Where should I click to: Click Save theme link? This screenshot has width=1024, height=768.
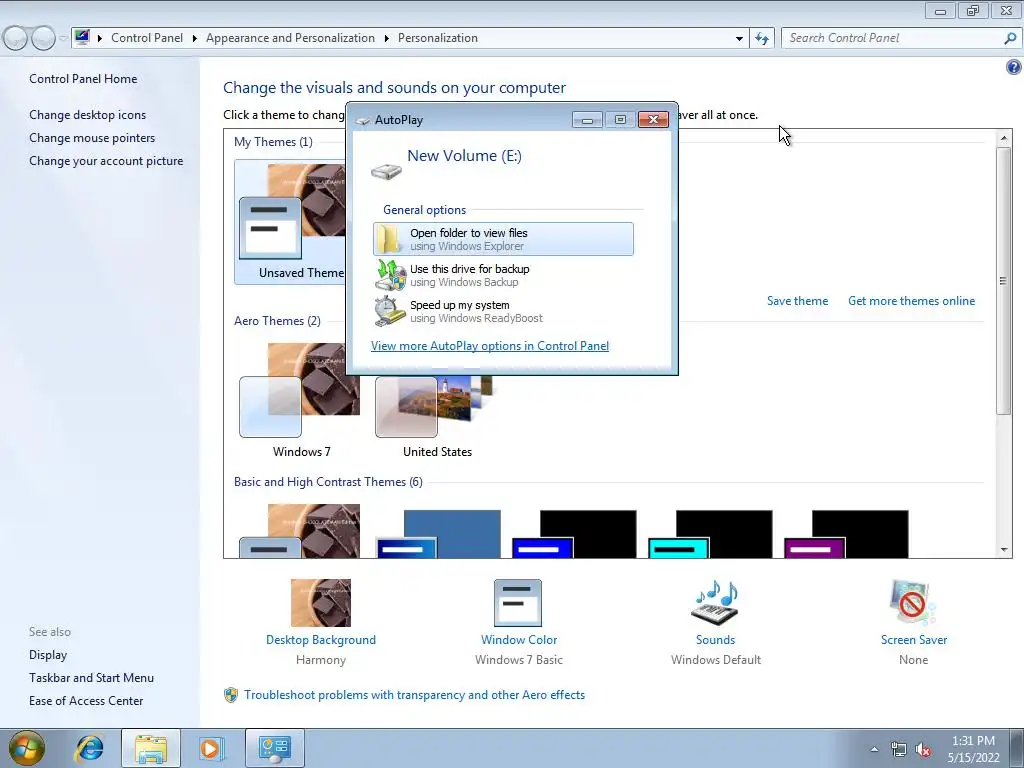[x=797, y=301]
